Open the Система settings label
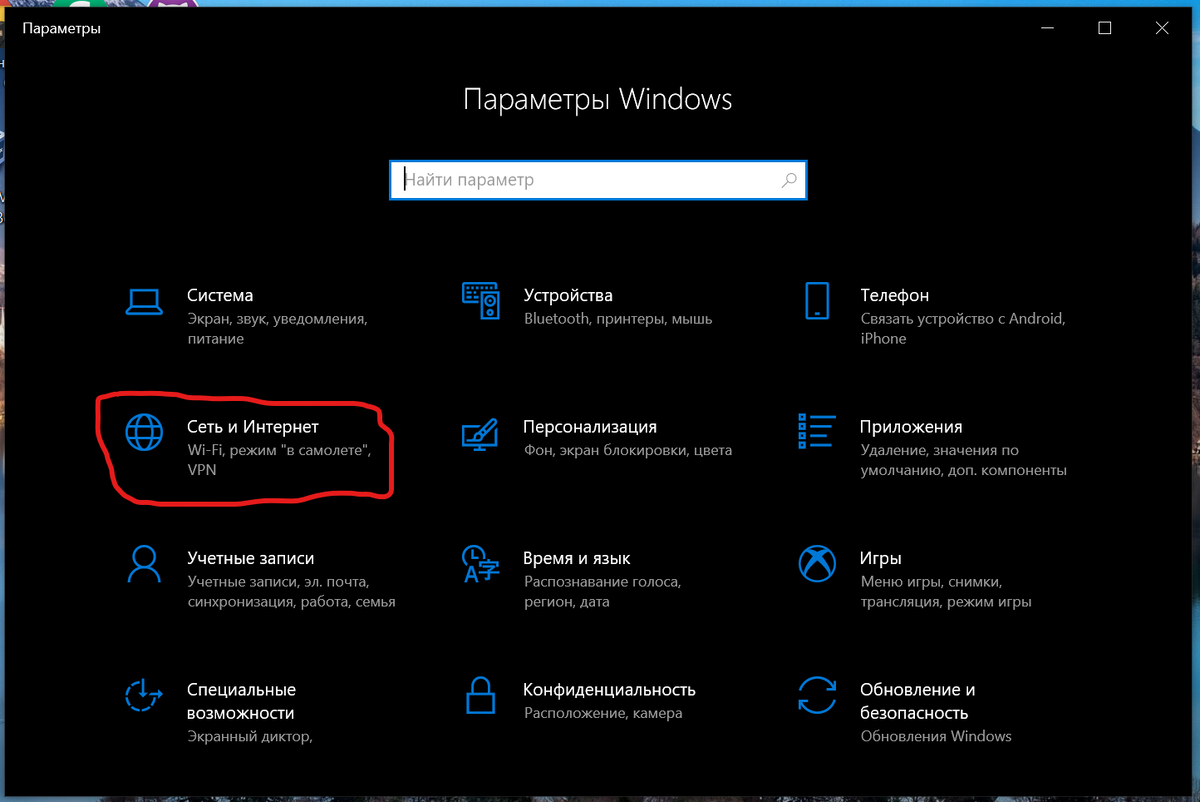 click(x=220, y=295)
